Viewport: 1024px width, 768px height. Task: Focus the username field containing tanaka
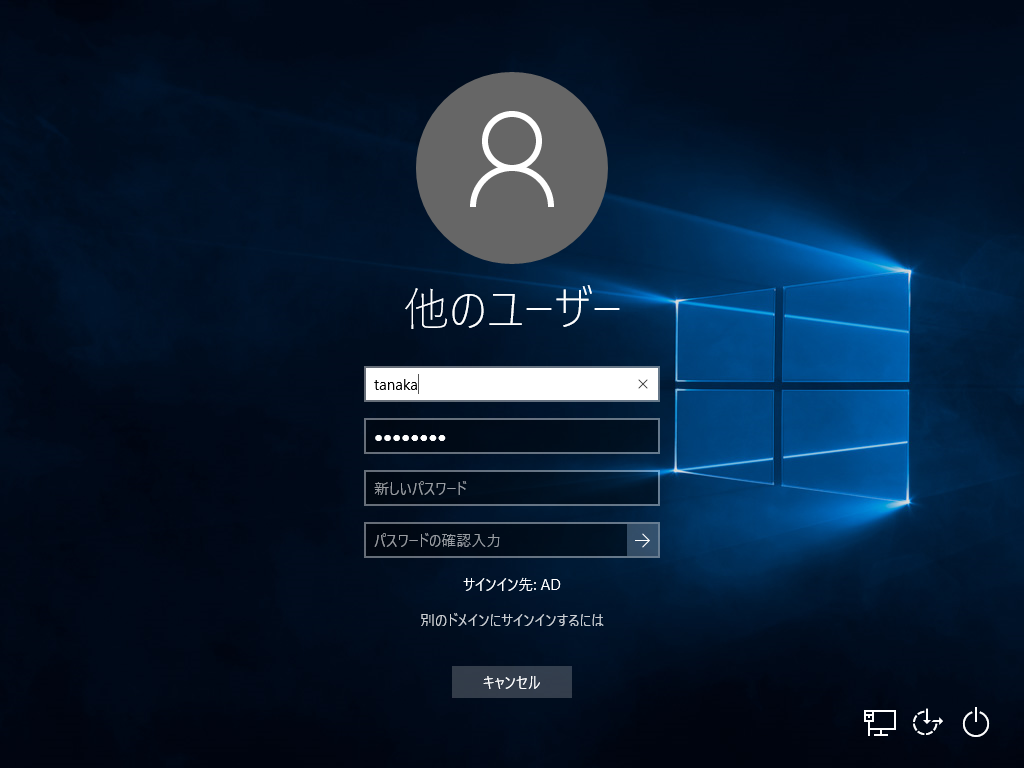(x=511, y=384)
